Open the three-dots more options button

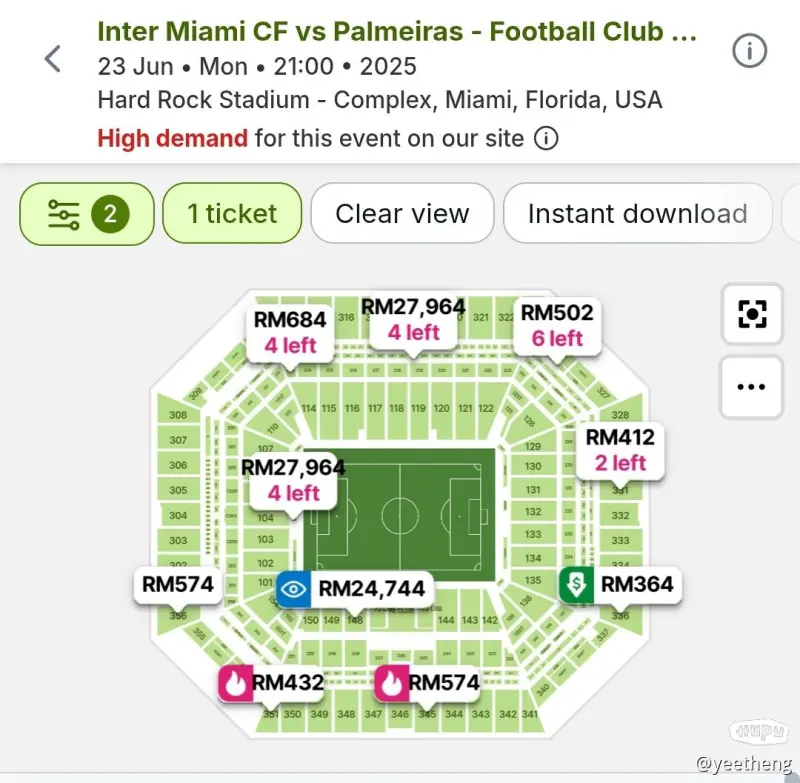tap(751, 387)
